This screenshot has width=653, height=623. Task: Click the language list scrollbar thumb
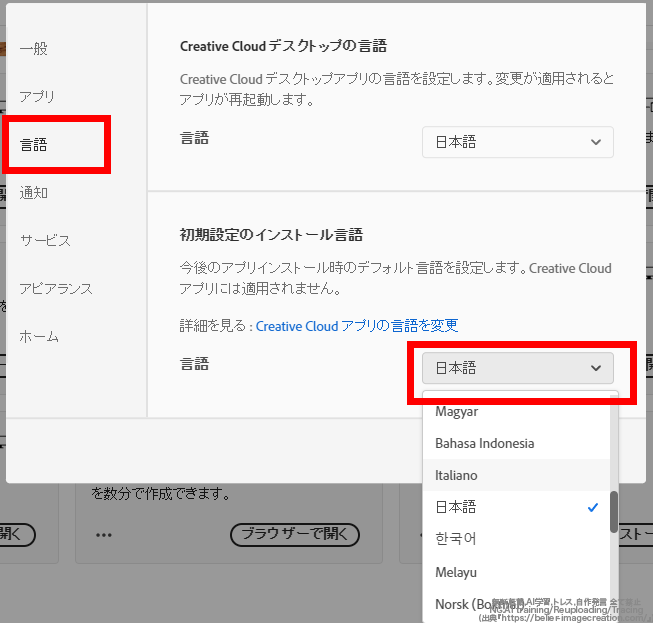(x=614, y=512)
